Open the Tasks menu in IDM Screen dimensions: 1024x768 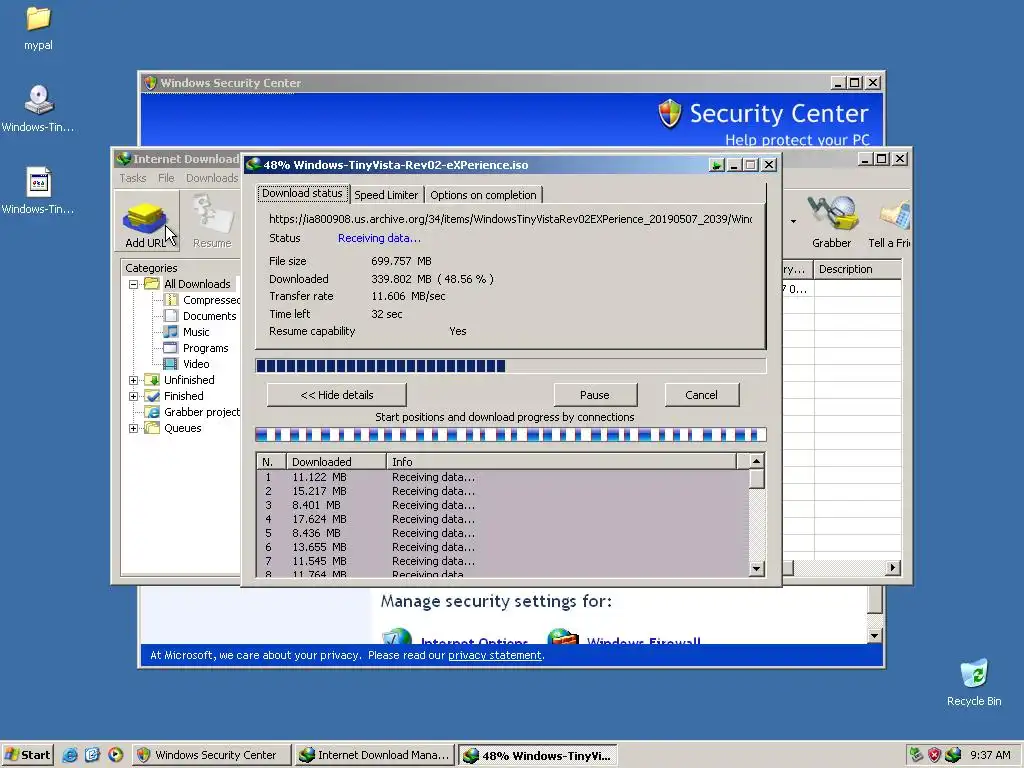point(133,178)
